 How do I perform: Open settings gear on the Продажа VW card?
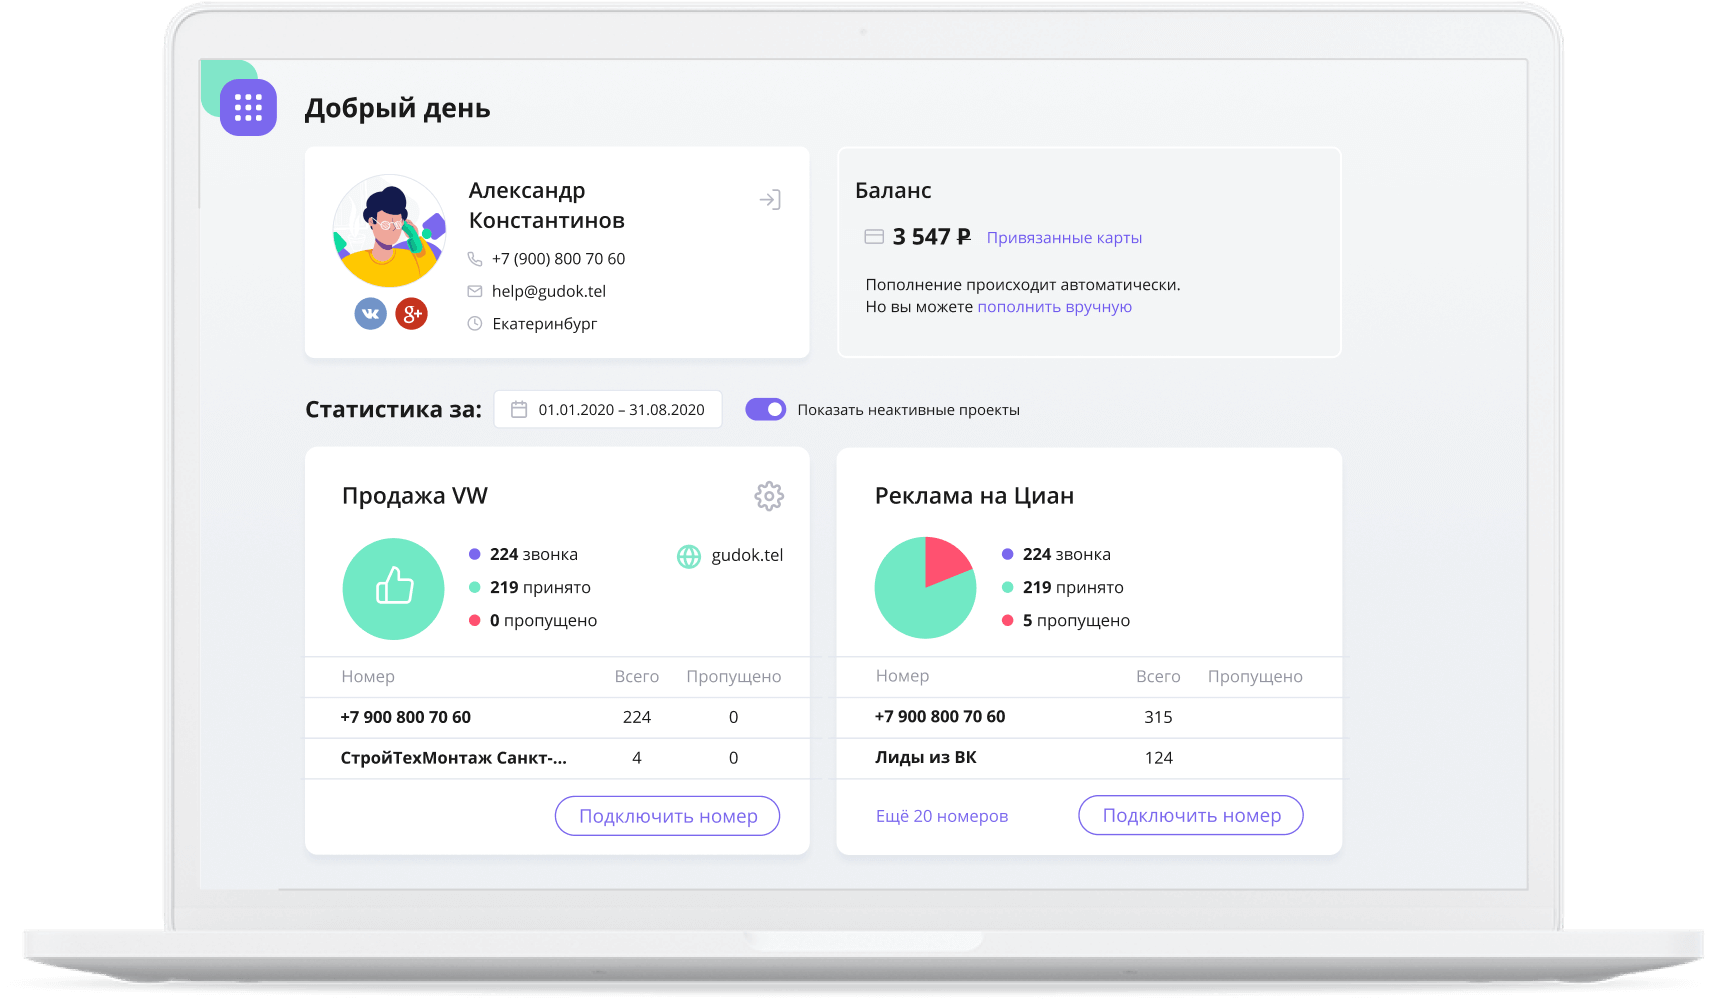pos(768,496)
